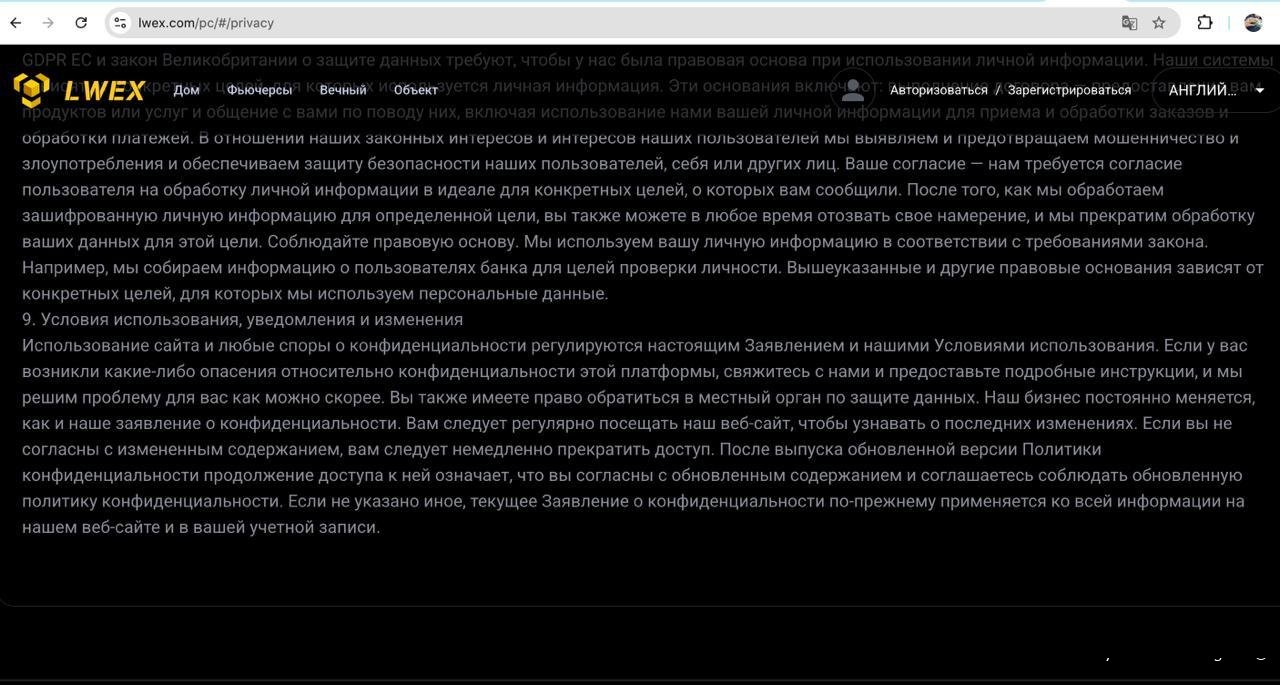Go back using the browser back arrow
Image resolution: width=1280 pixels, height=685 pixels.
coord(16,22)
